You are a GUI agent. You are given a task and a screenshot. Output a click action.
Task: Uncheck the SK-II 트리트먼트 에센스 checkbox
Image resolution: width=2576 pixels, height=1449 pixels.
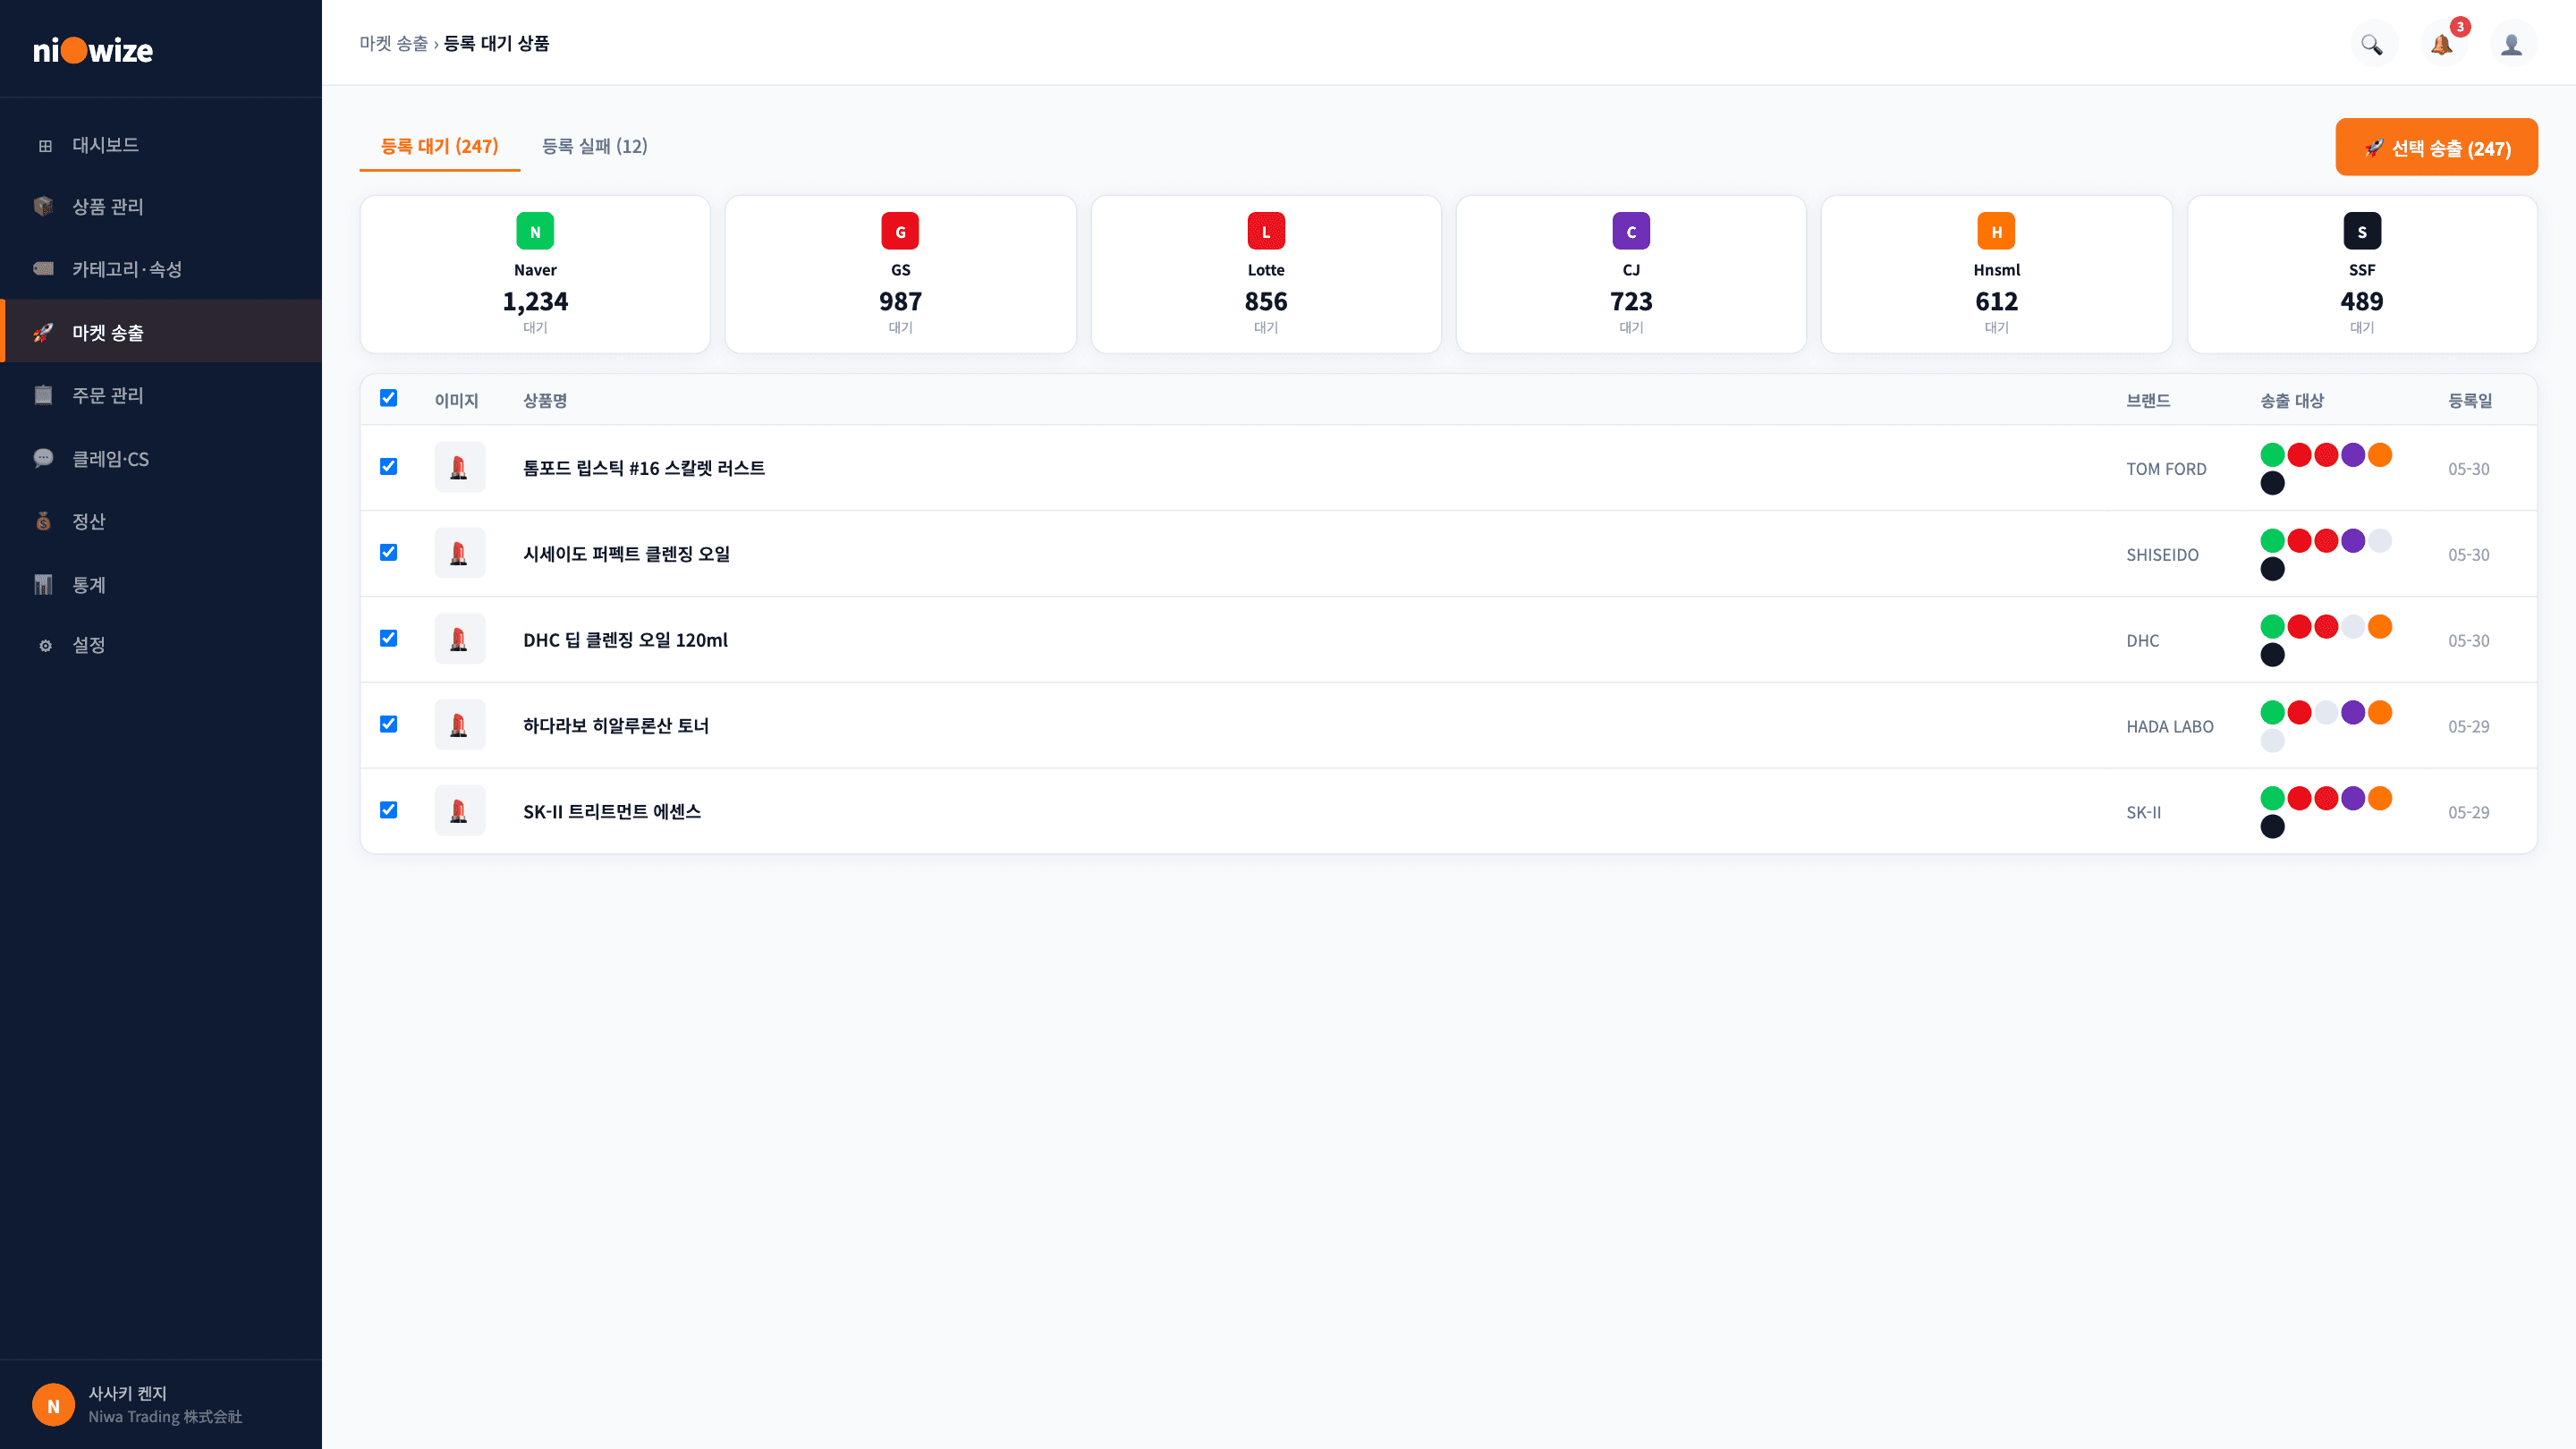pos(389,811)
